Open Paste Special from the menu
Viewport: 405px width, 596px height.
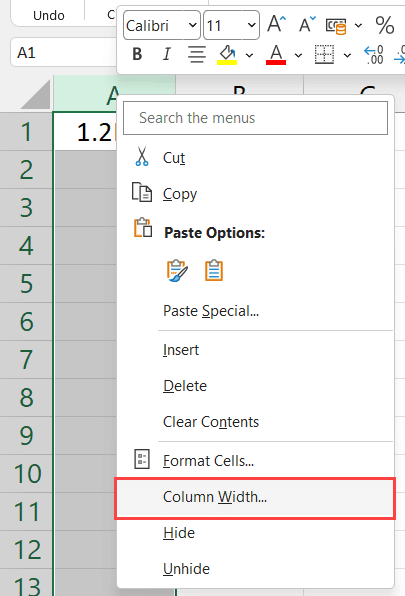coord(255,311)
